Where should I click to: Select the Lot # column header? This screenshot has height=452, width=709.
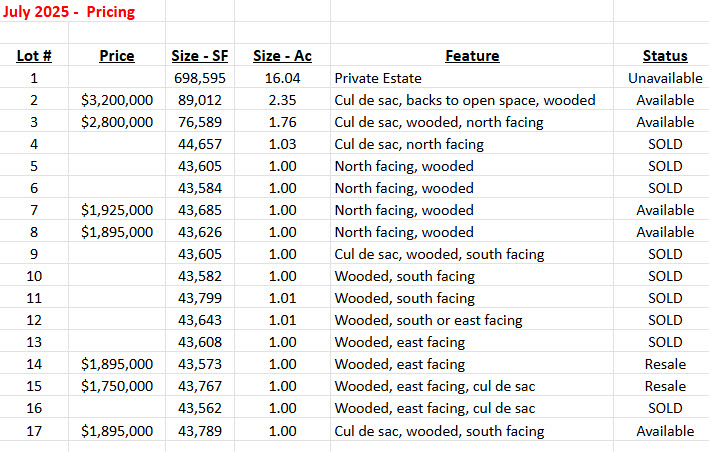[34, 56]
